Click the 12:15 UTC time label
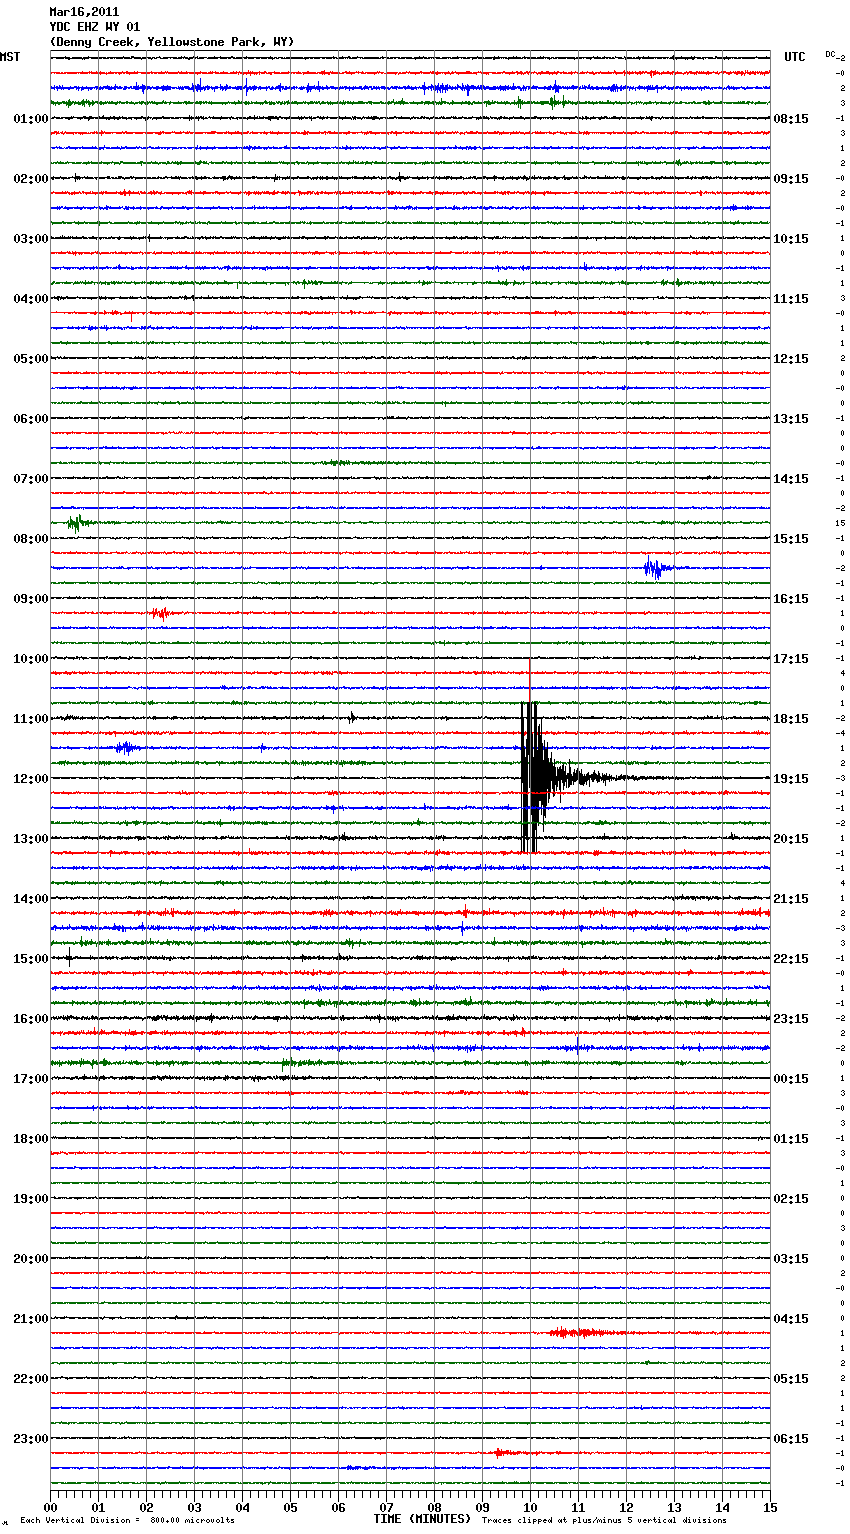The height and width of the screenshot is (1534, 850). (791, 359)
